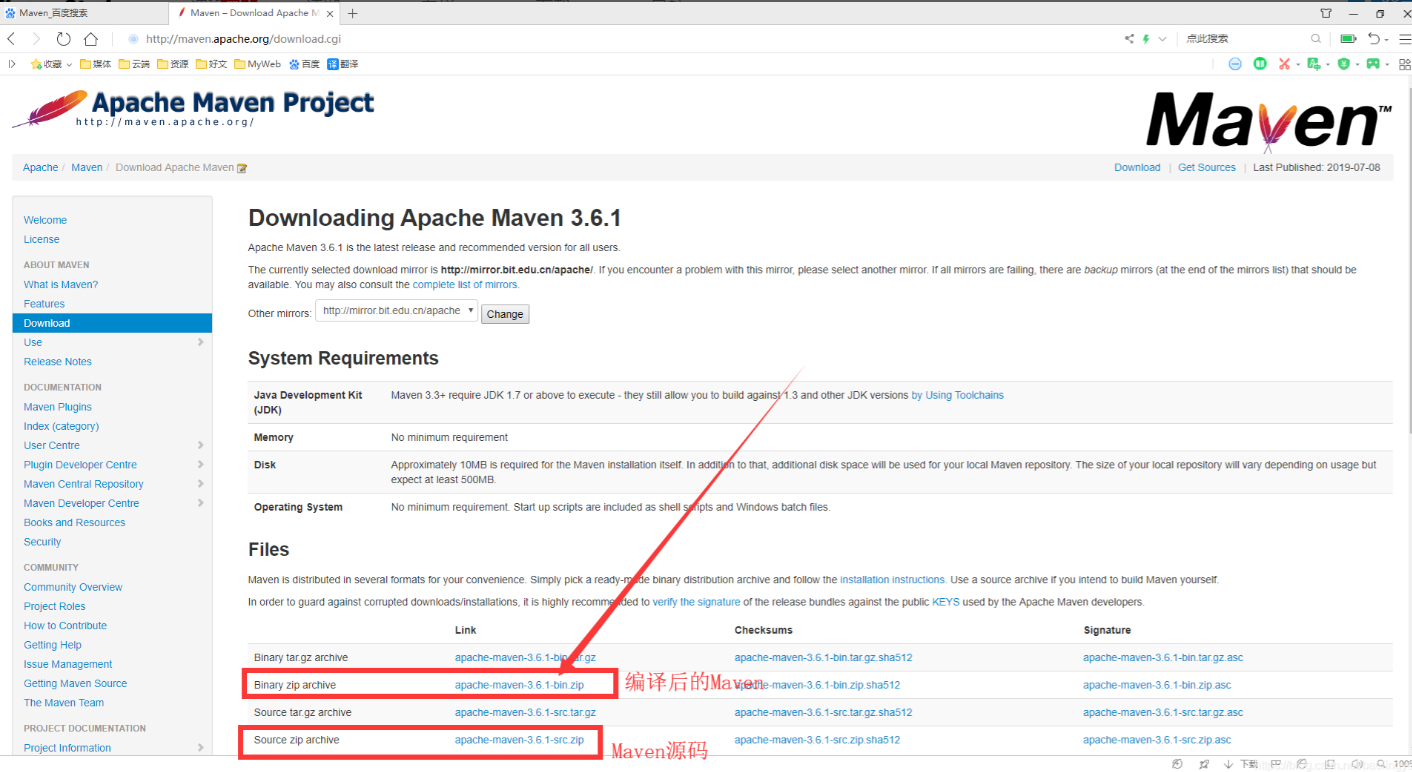The image size is (1412, 772).
Task: Click the edit icon beside Download Apache Maven
Action: coord(241,168)
